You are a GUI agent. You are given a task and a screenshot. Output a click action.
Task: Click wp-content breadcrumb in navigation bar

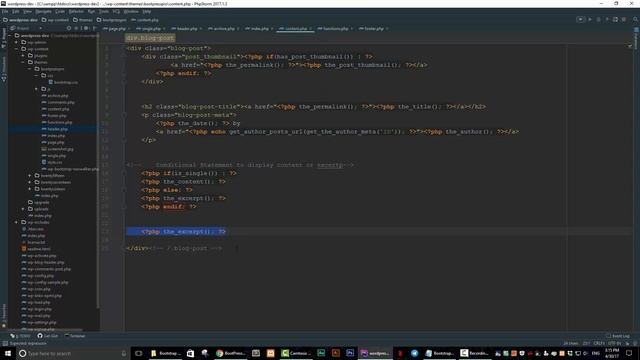[55, 20]
